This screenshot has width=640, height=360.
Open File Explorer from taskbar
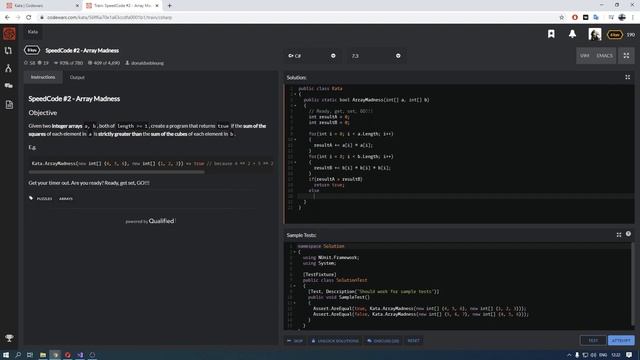pos(42,355)
